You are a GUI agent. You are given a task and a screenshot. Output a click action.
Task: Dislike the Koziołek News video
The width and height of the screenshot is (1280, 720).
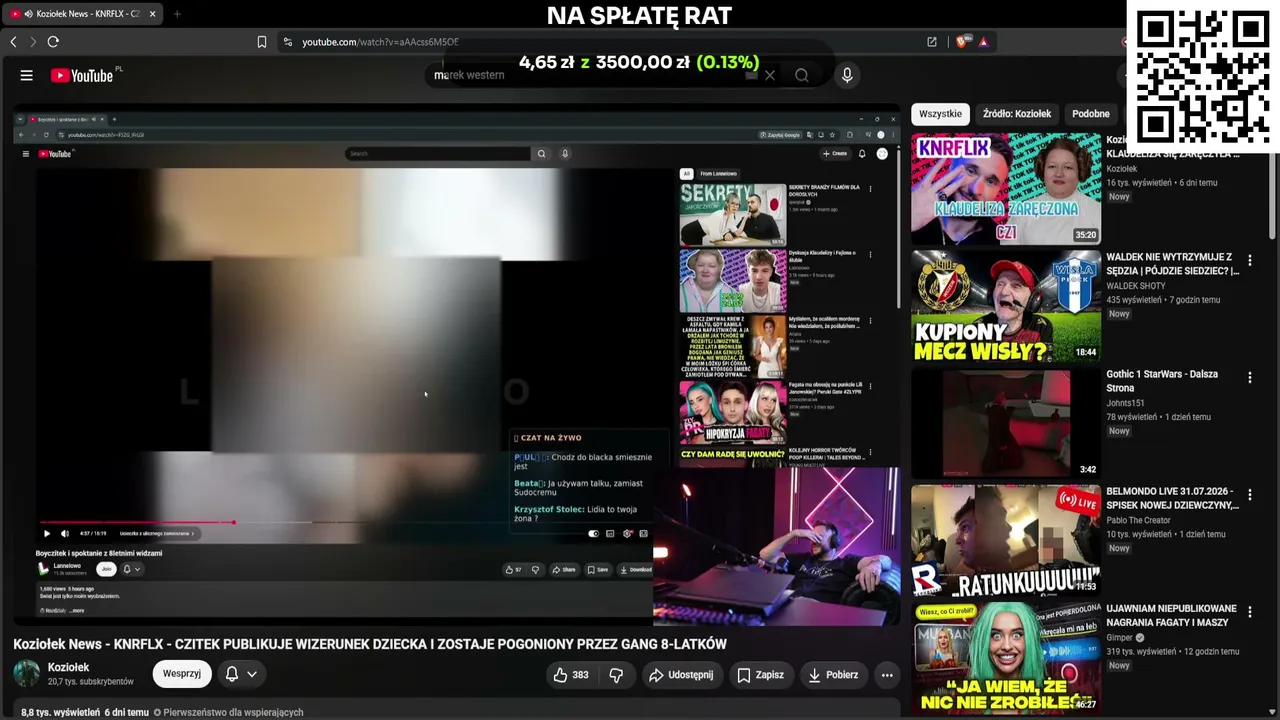(616, 675)
